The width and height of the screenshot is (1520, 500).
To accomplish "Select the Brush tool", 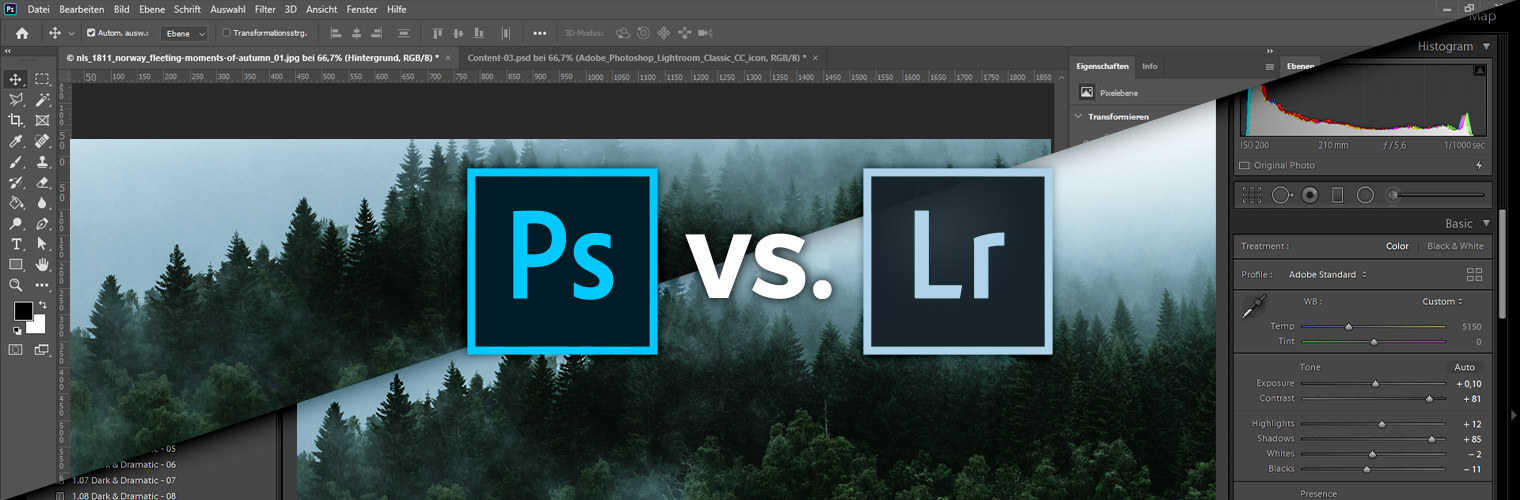I will 16,161.
